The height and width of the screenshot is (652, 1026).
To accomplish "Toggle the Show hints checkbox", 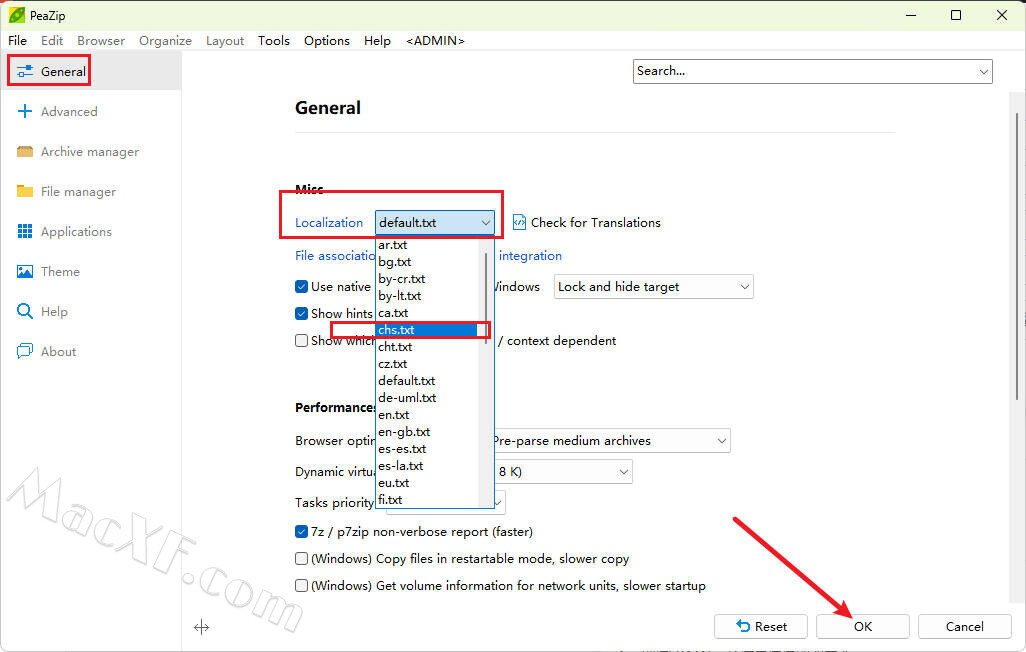I will pyautogui.click(x=302, y=314).
